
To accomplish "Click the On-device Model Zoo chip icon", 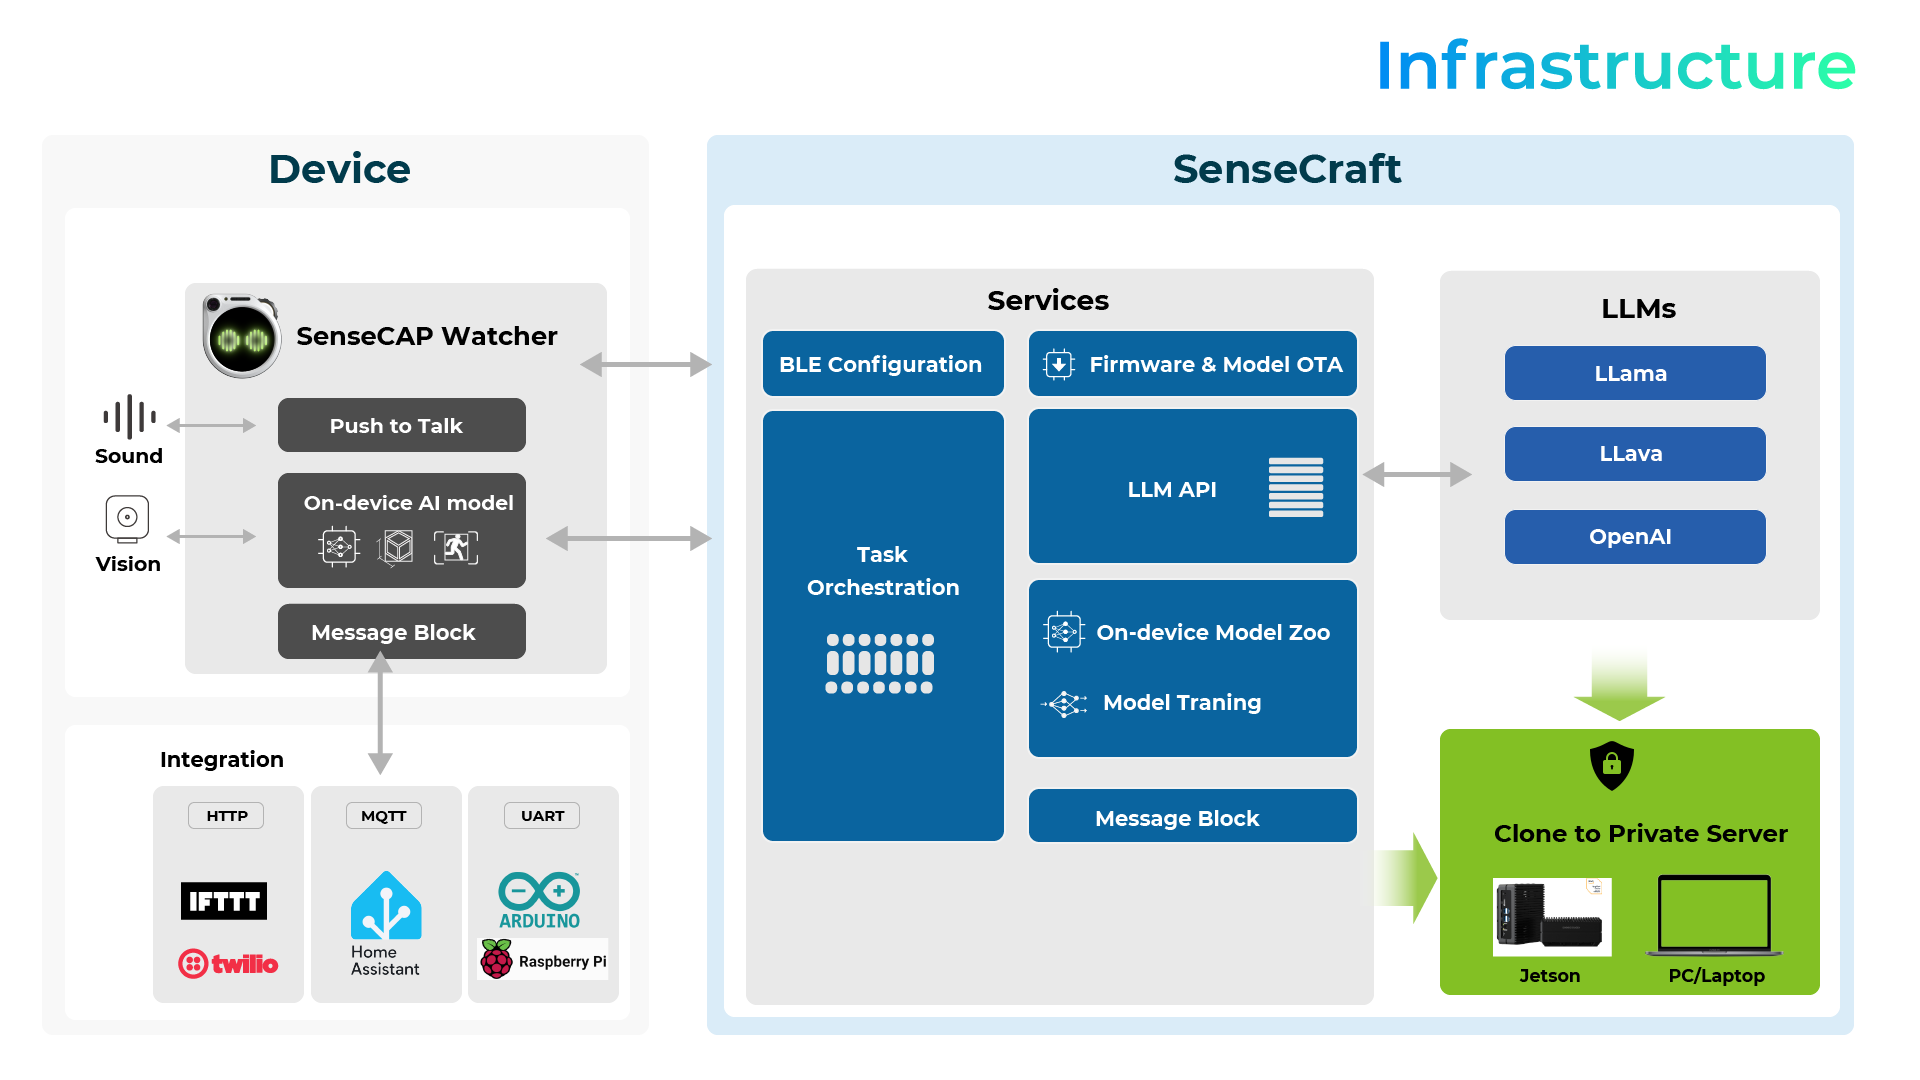I will pyautogui.click(x=1064, y=632).
